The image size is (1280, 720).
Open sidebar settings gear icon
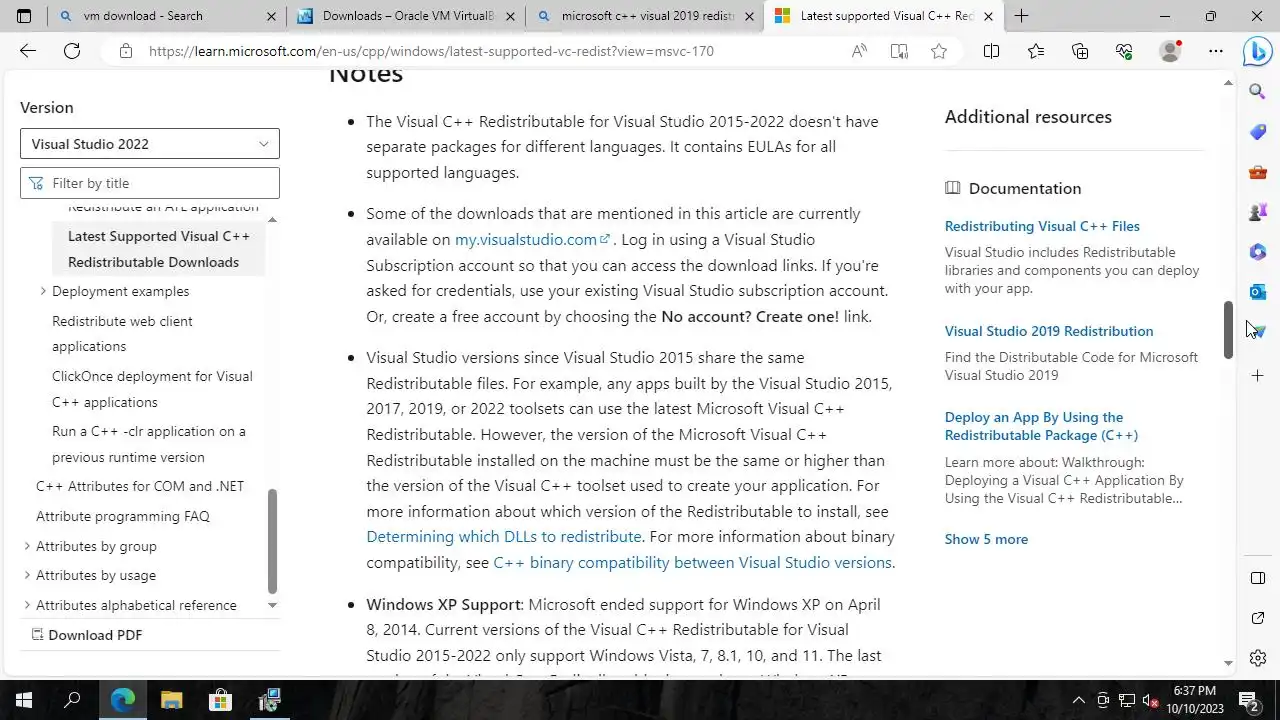(x=1258, y=658)
